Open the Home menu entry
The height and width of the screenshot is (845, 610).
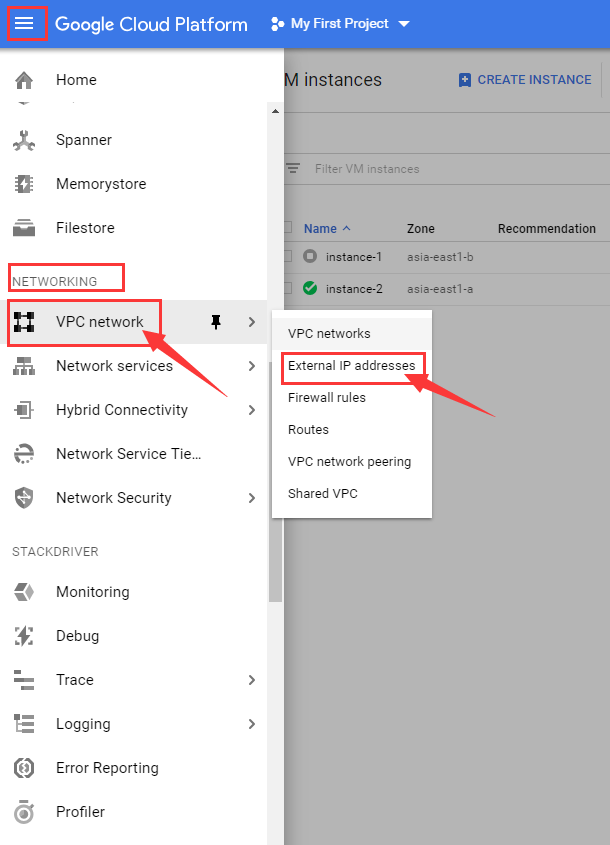point(76,80)
